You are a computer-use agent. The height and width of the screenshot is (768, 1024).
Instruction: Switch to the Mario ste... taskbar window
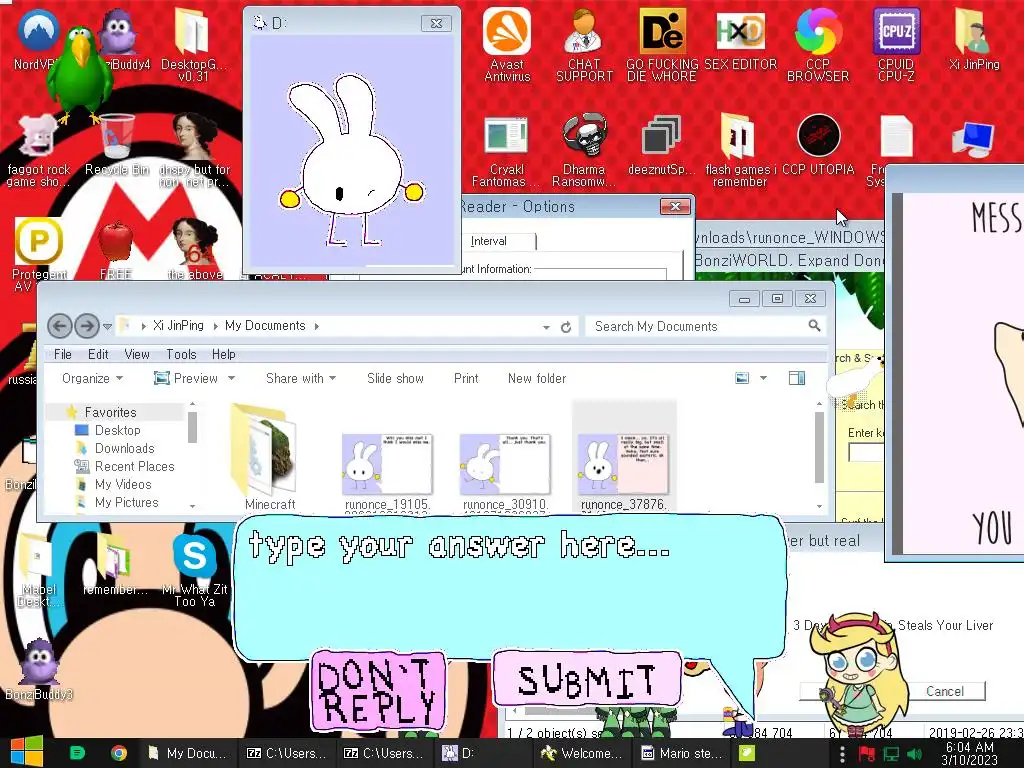[682, 753]
